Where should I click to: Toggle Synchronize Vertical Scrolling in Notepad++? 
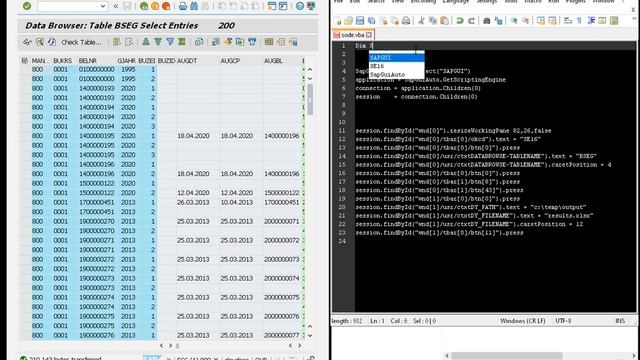coord(541,20)
